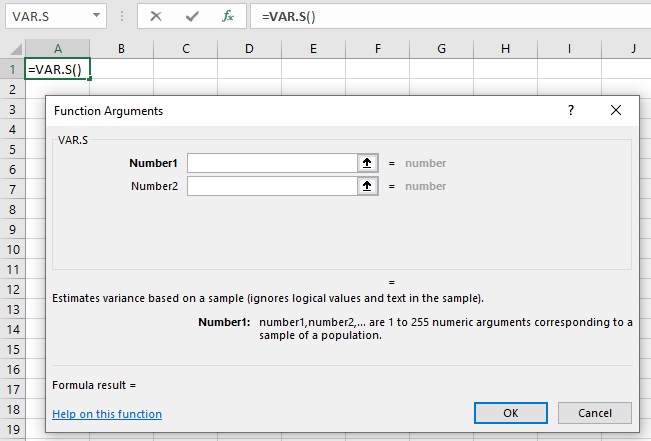651x441 pixels.
Task: Select column E header
Action: 313,49
